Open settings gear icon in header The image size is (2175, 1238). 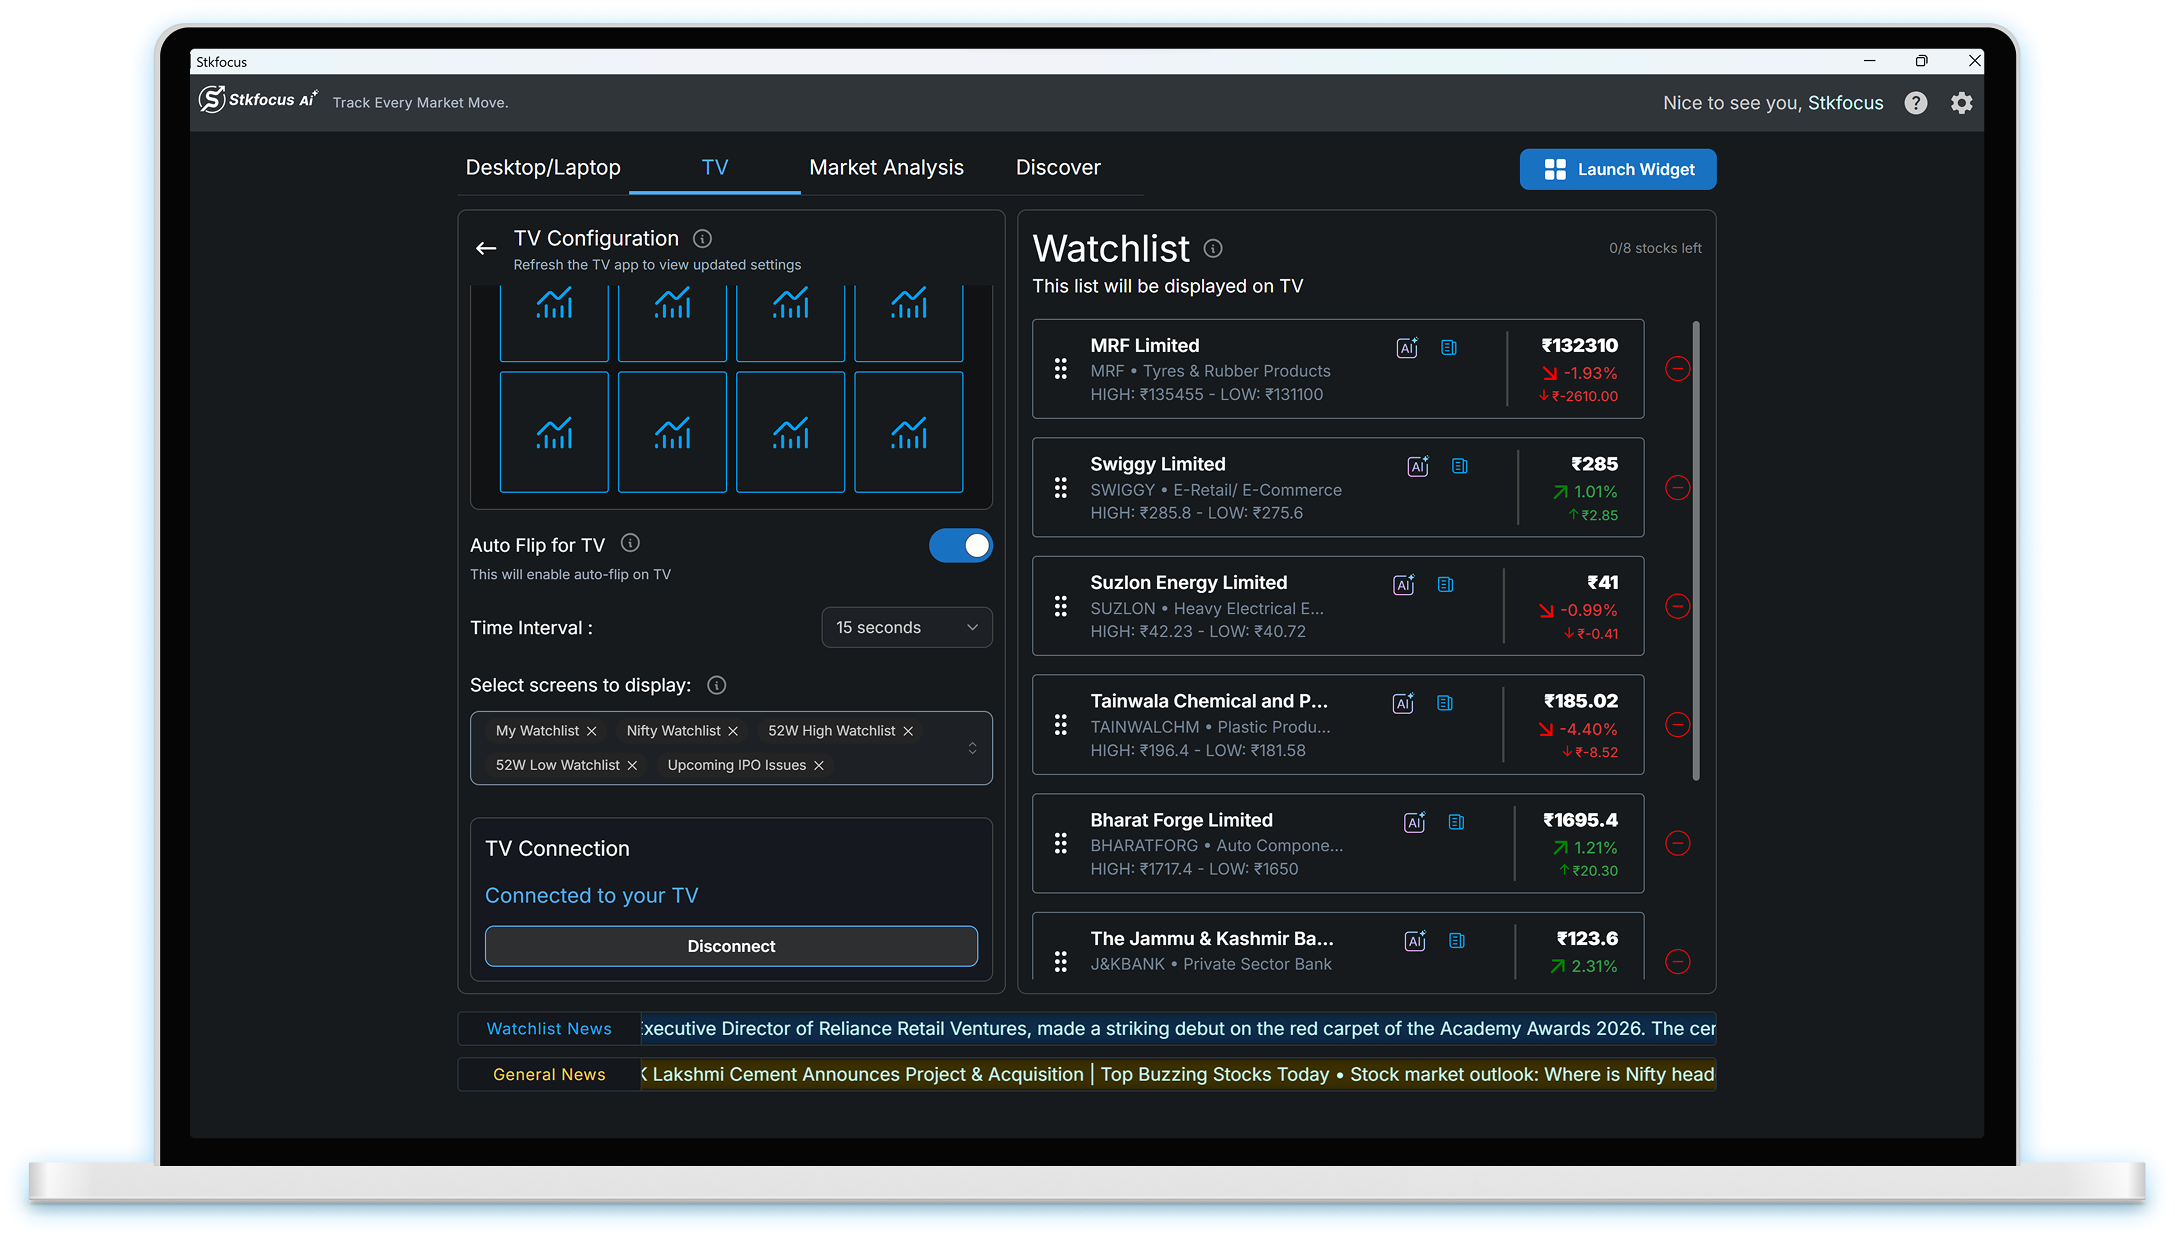(1961, 103)
